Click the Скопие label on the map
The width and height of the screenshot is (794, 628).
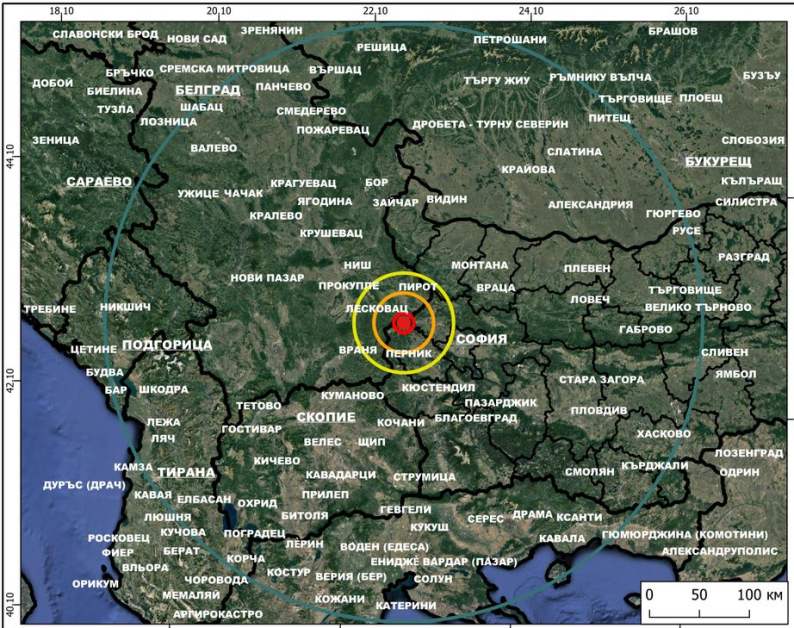point(326,416)
